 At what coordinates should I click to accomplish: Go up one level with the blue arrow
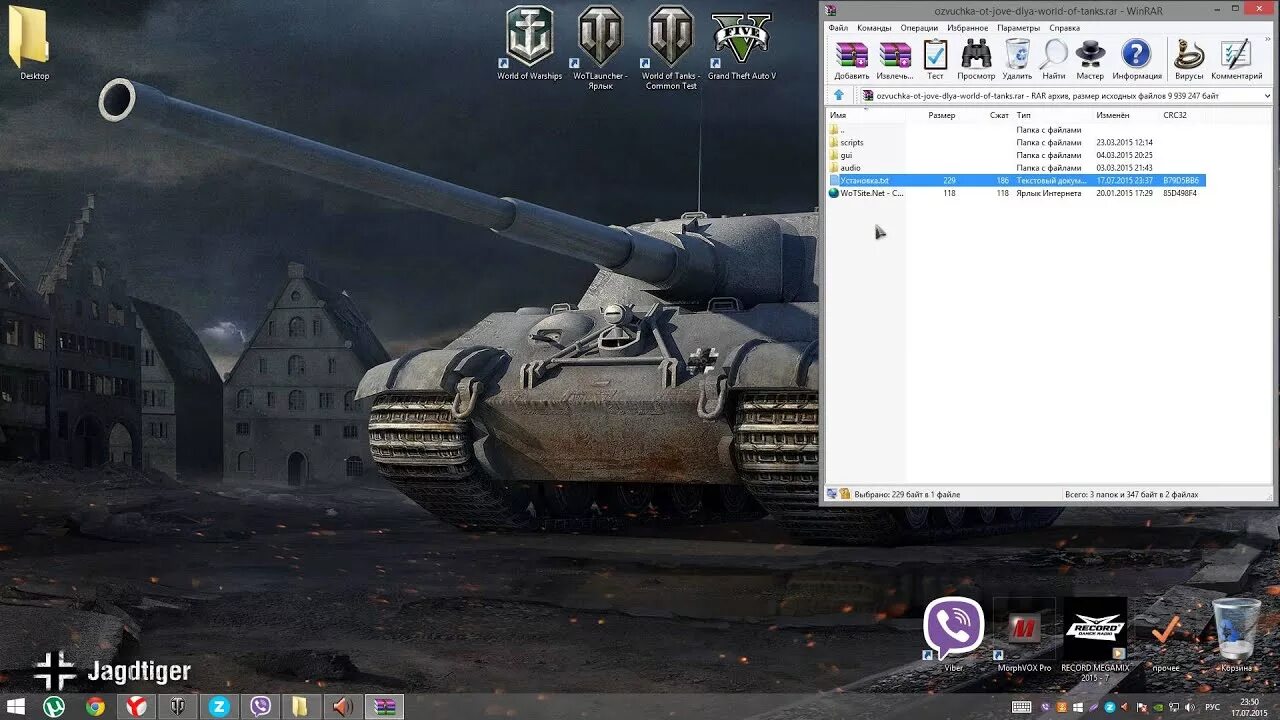tap(839, 95)
